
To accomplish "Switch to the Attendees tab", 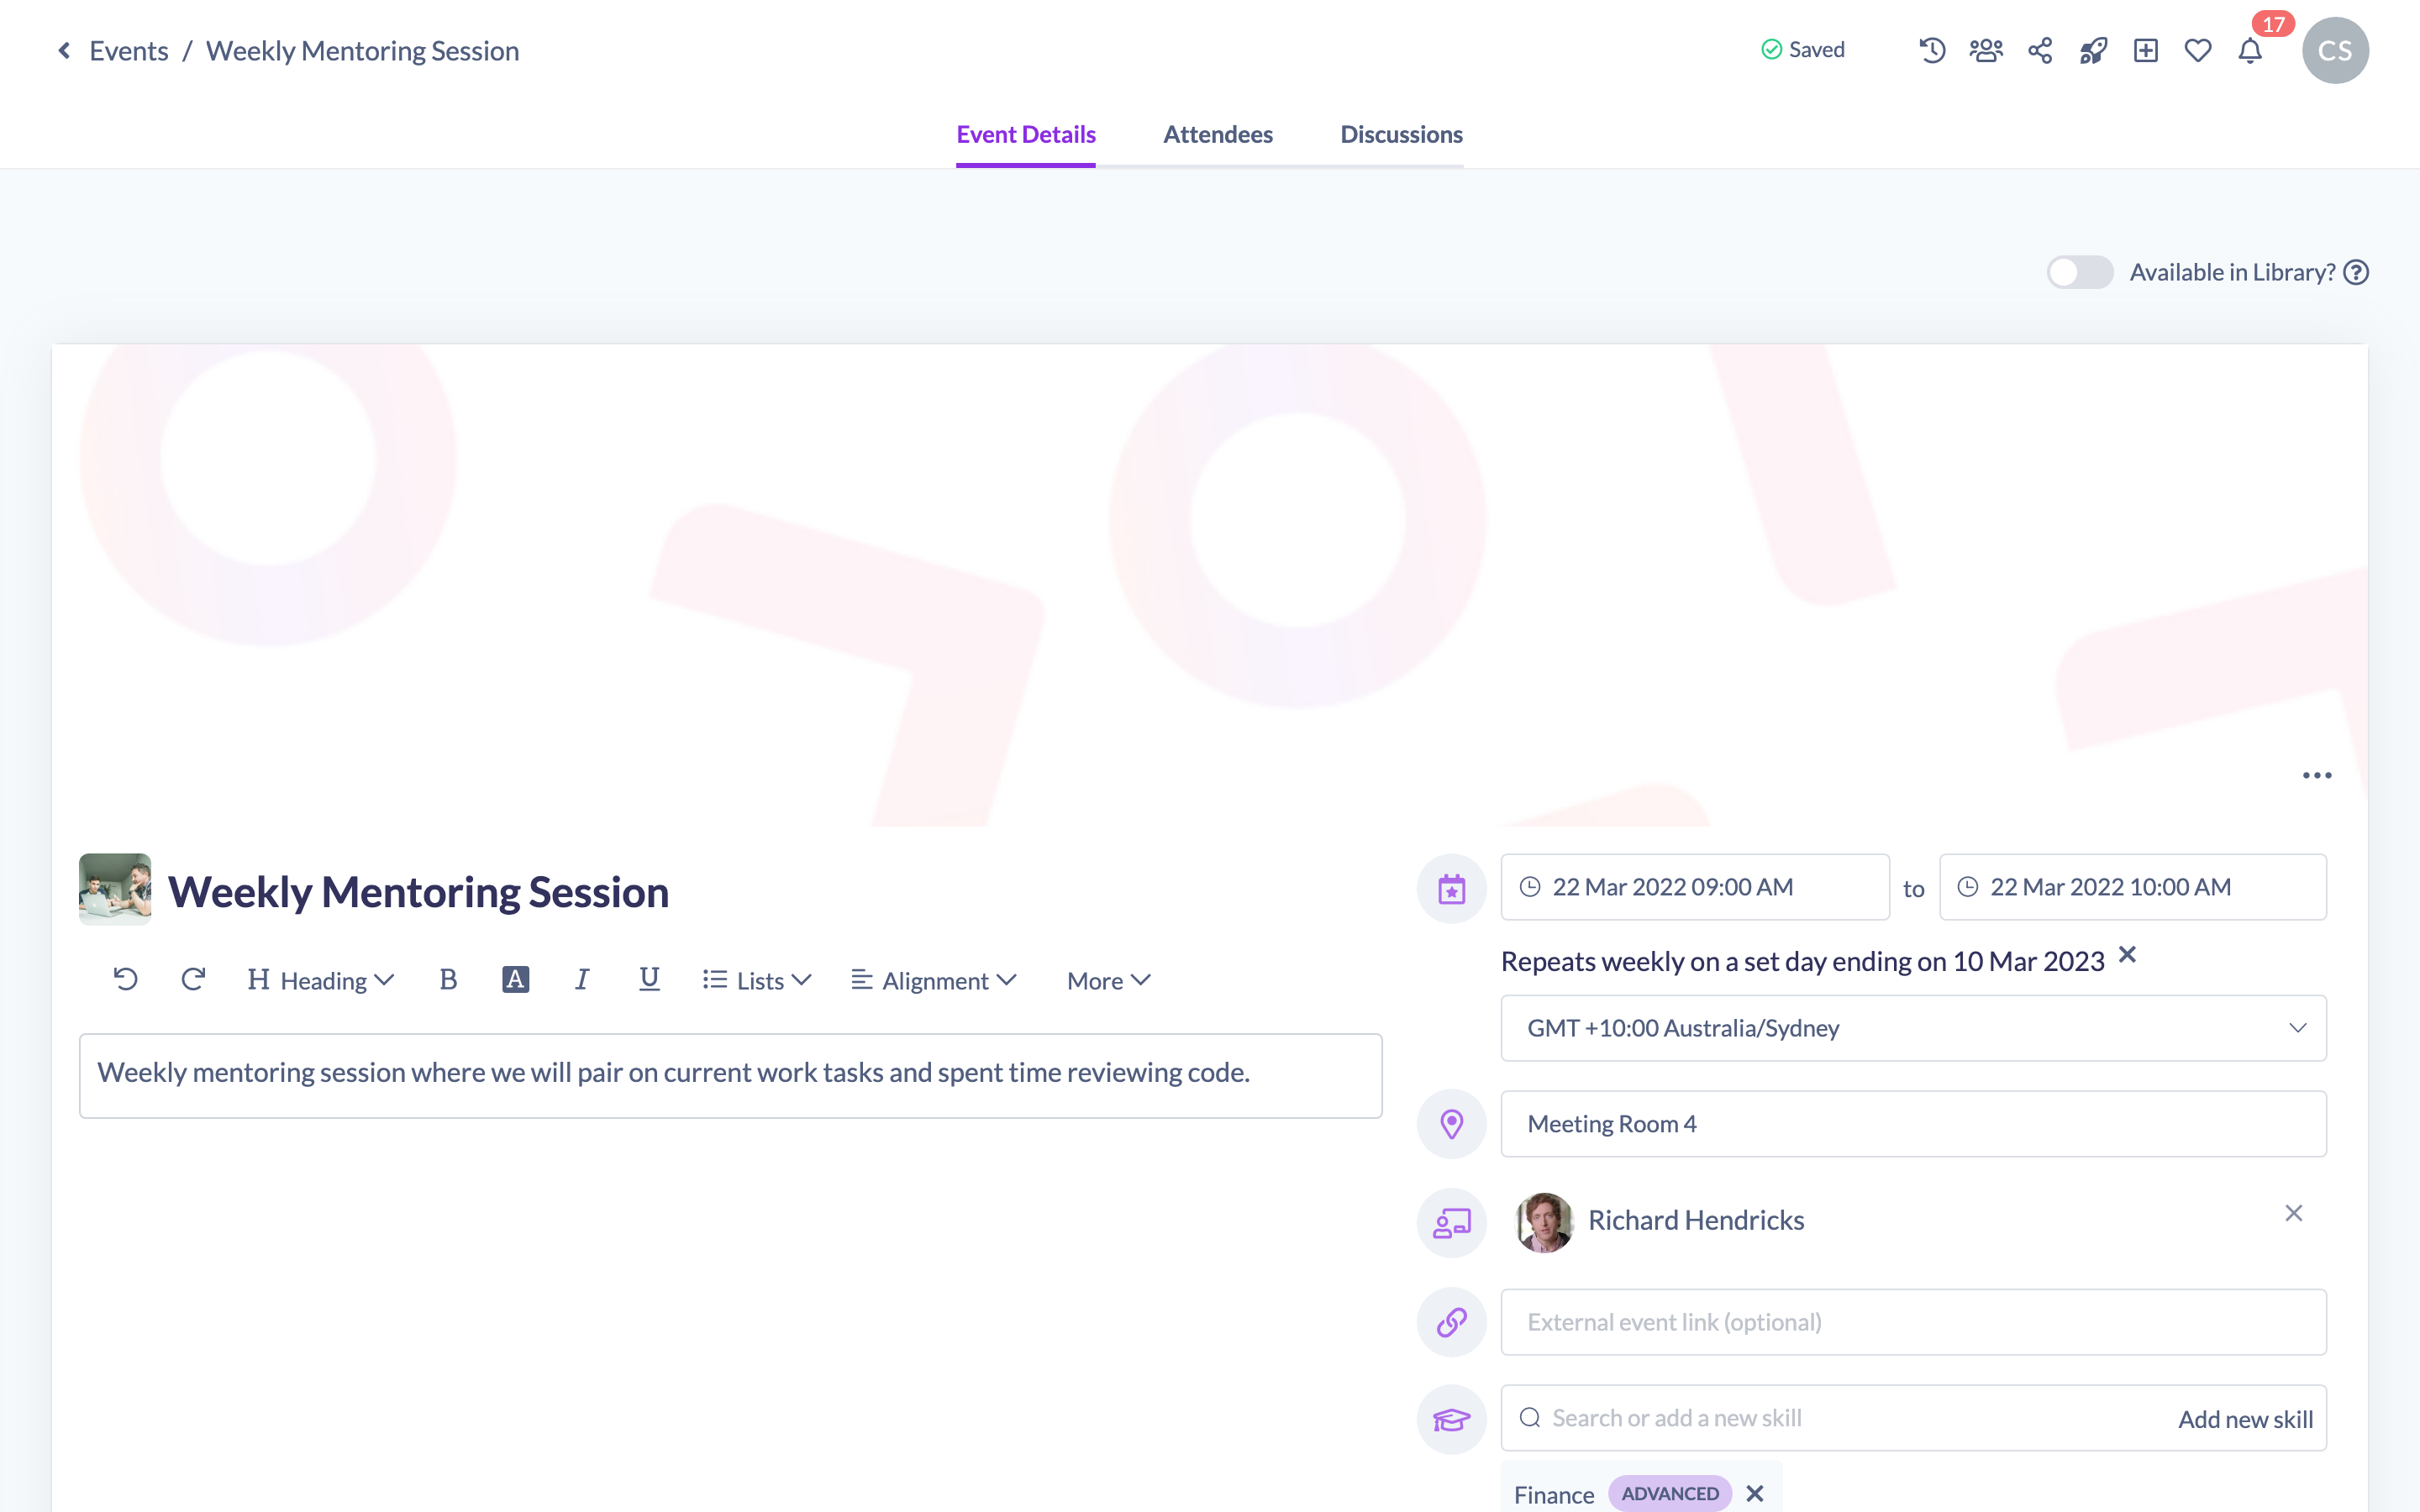I will coord(1217,134).
